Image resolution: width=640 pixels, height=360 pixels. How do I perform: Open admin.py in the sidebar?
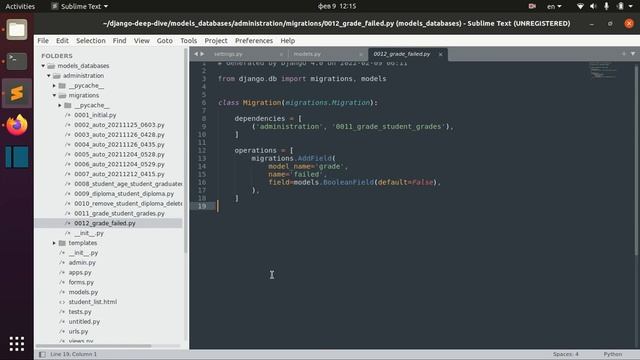(x=82, y=263)
